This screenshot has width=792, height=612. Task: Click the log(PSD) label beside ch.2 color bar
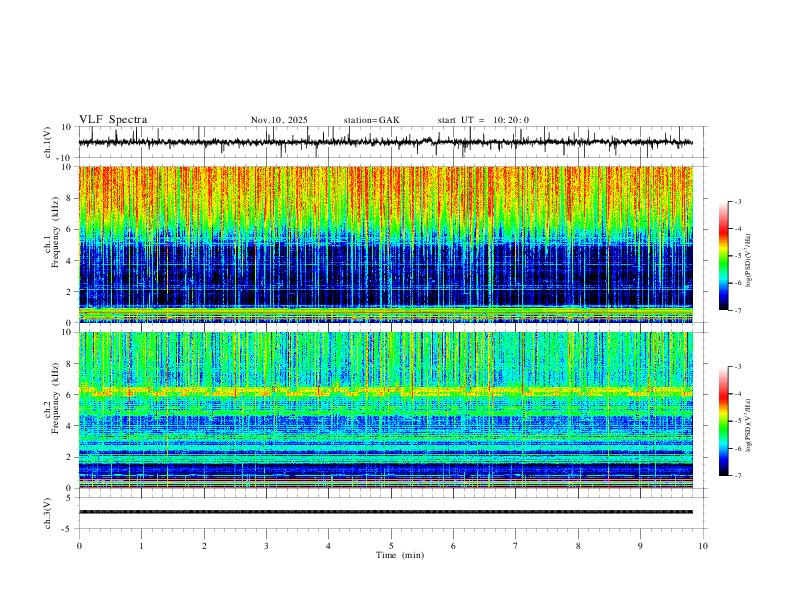[748, 425]
